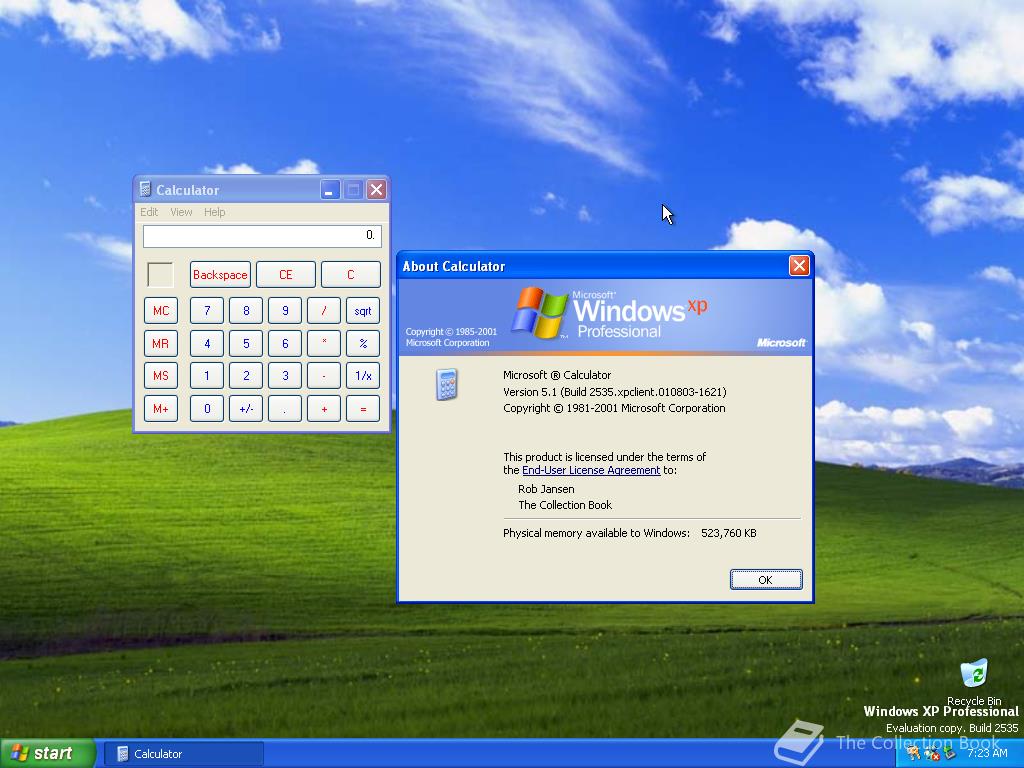Click the +/- sign change button

(x=246, y=409)
